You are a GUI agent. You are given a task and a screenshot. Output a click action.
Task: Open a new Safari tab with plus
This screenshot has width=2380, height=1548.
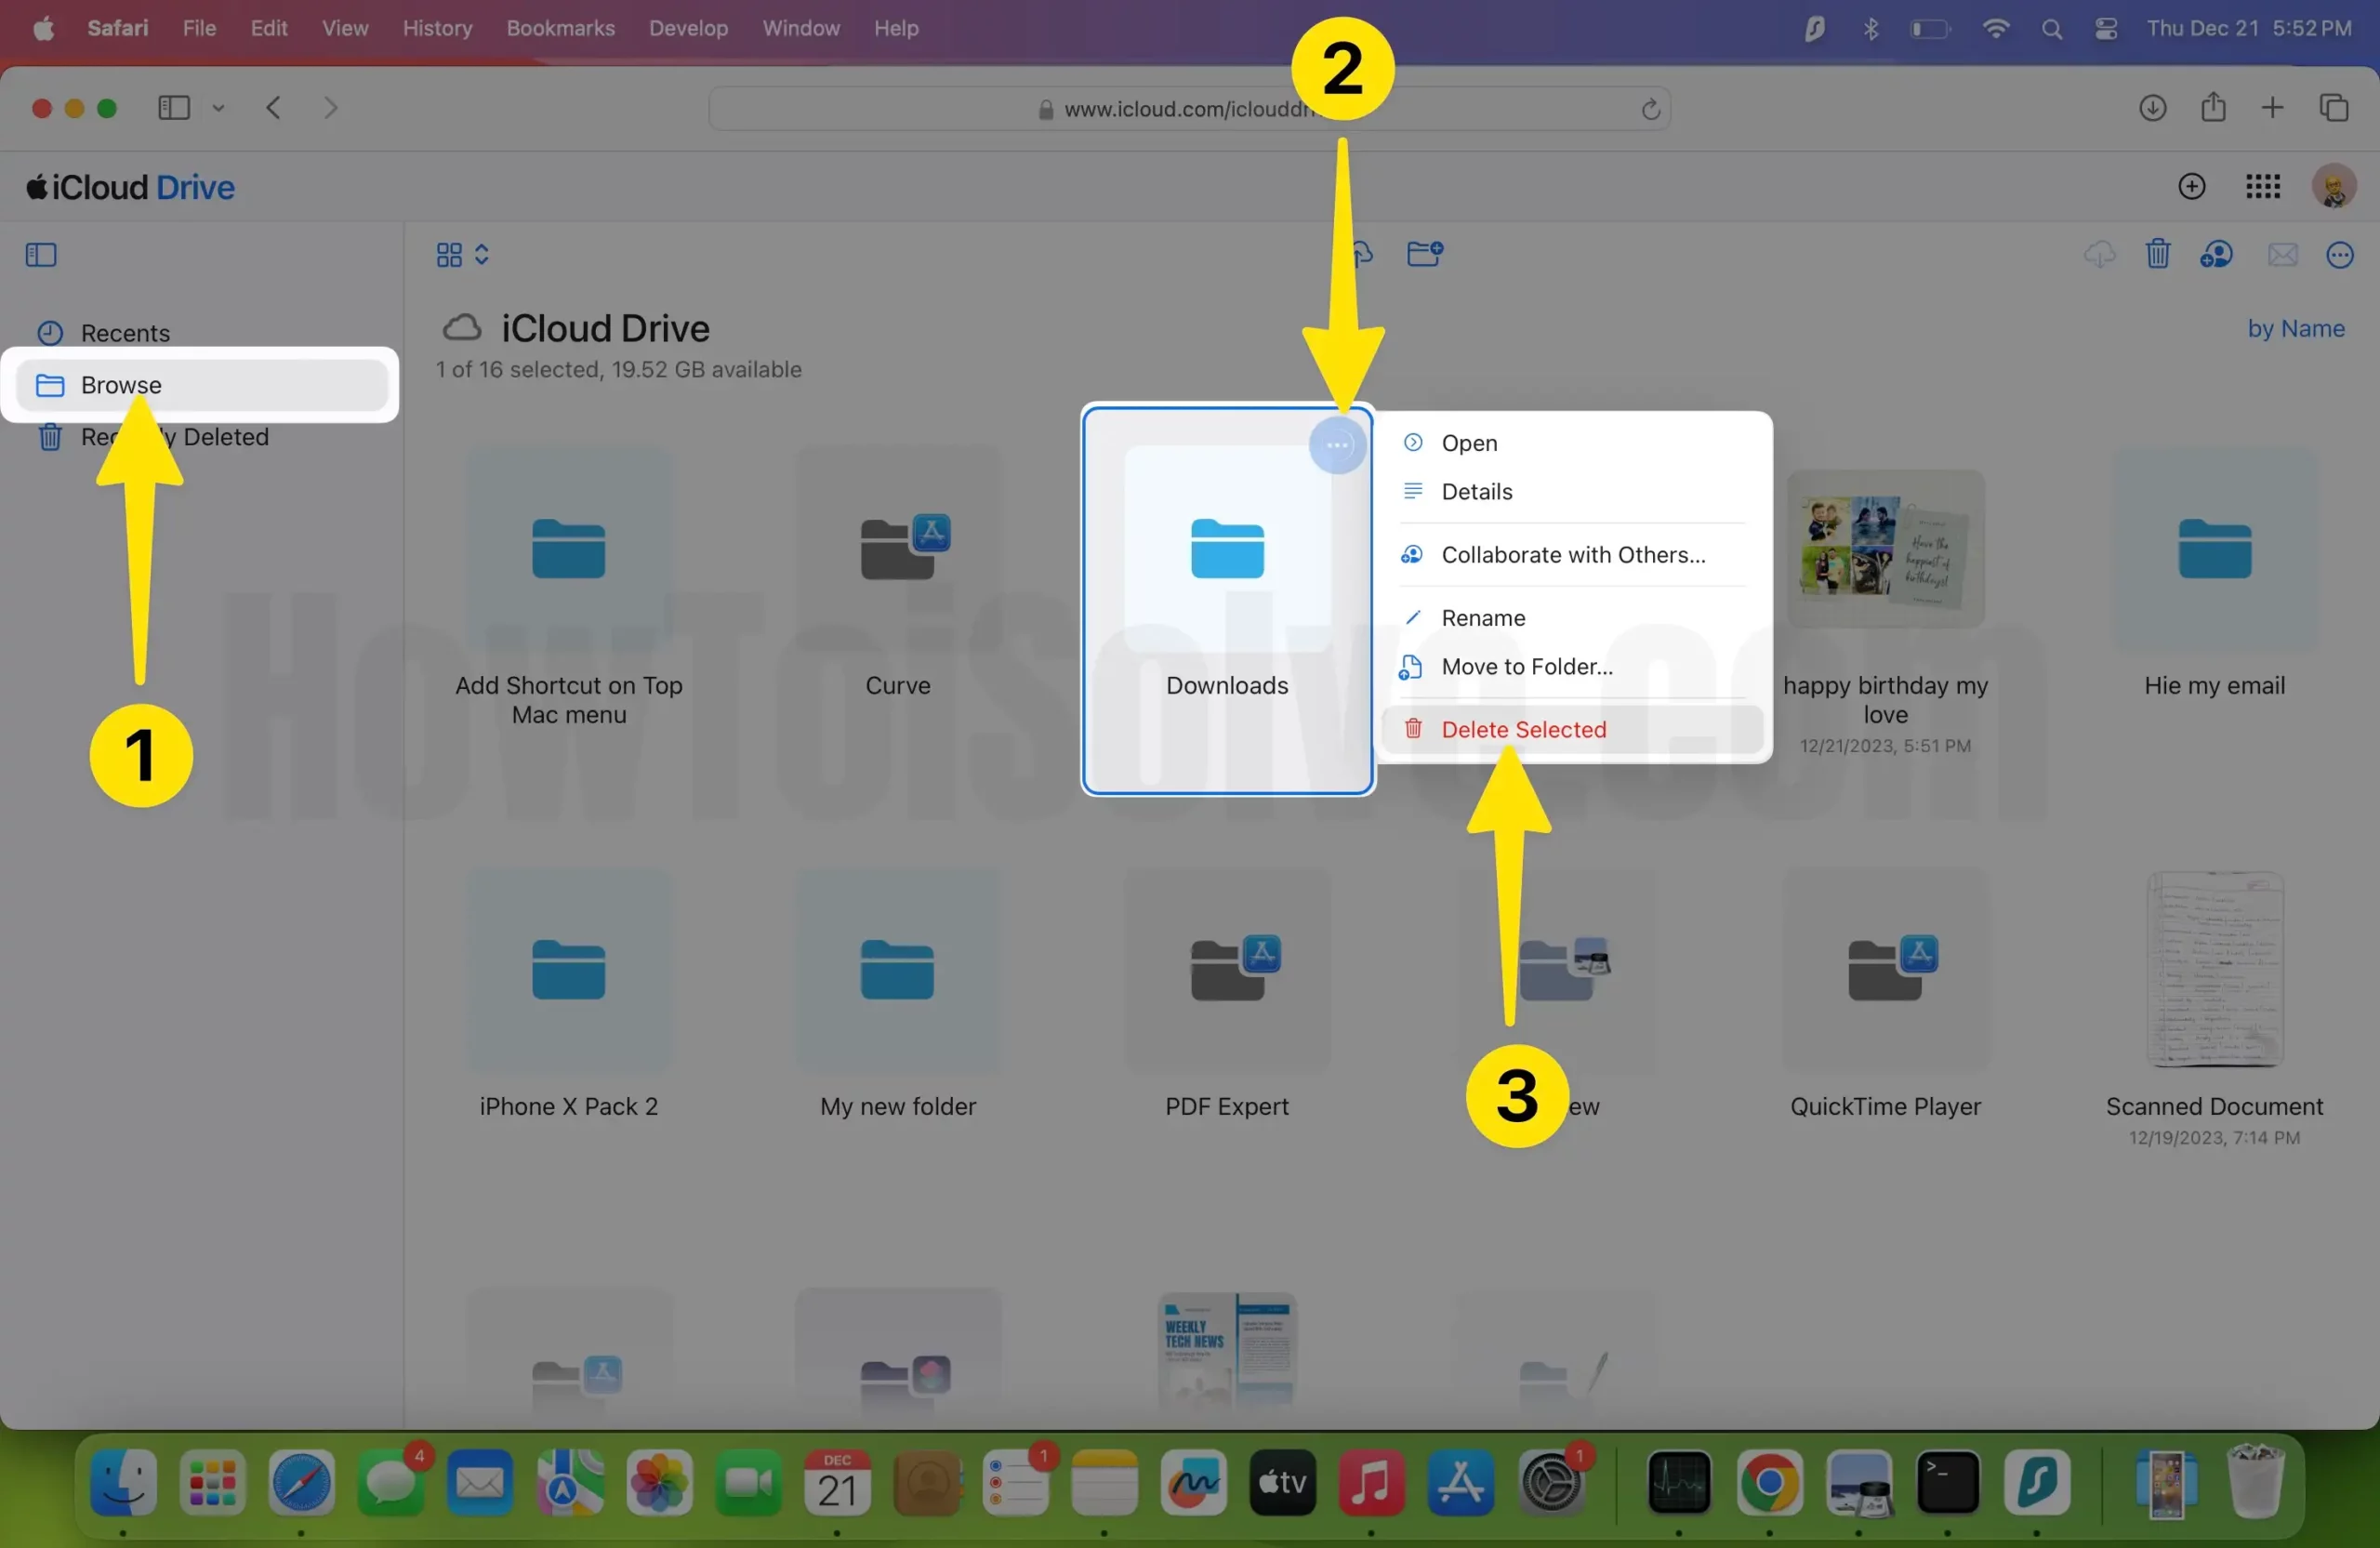(2272, 107)
